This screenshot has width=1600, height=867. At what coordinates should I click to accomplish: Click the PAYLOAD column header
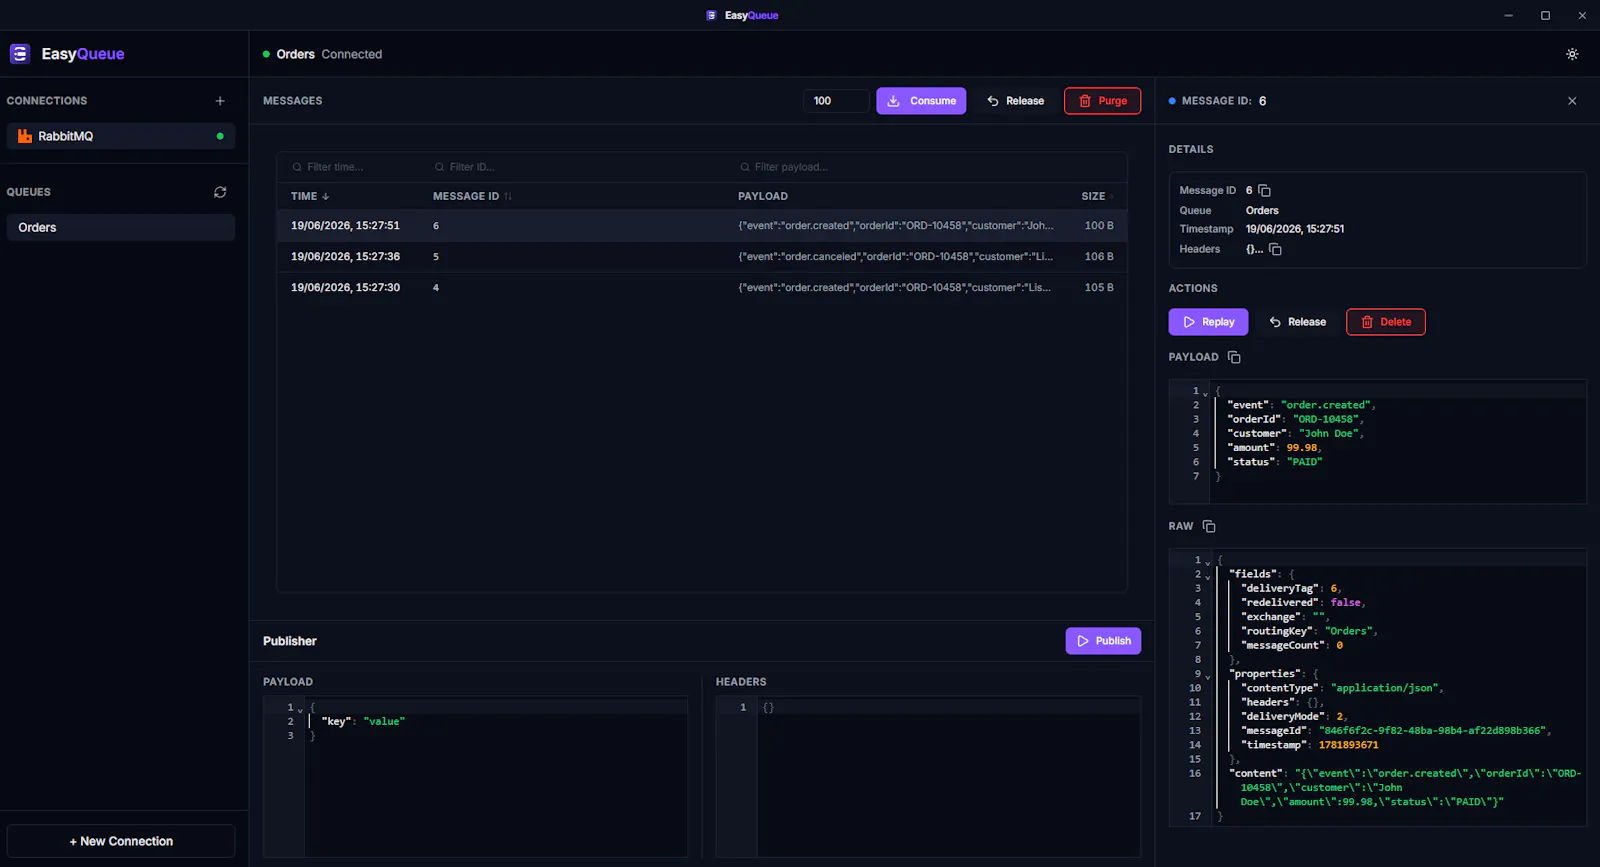[763, 197]
